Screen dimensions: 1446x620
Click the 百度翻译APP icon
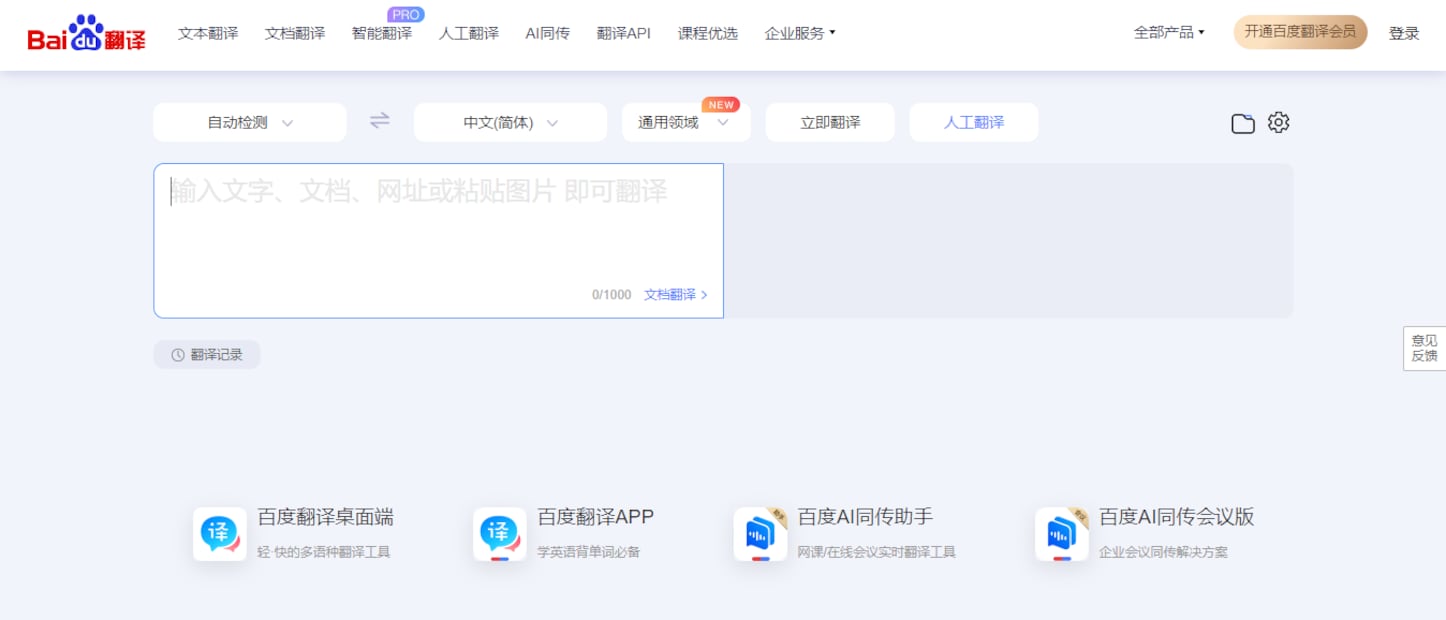click(500, 534)
